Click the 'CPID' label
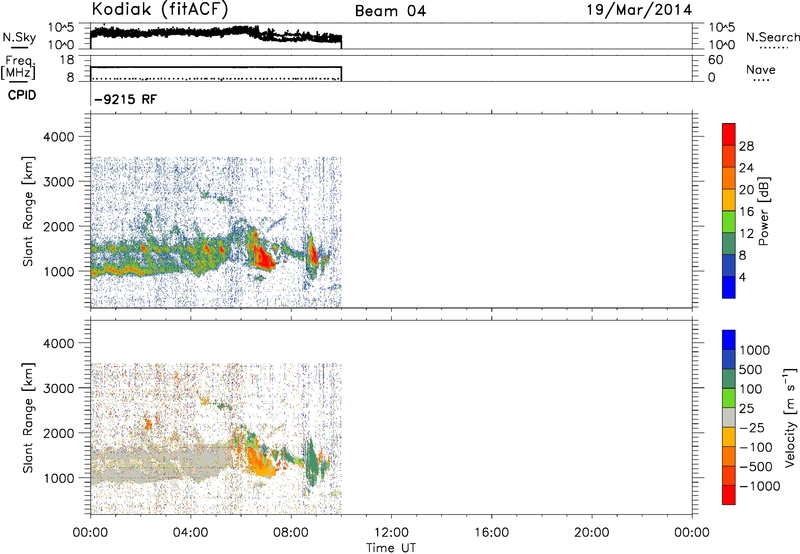This screenshot has height=554, width=800. click(x=22, y=95)
